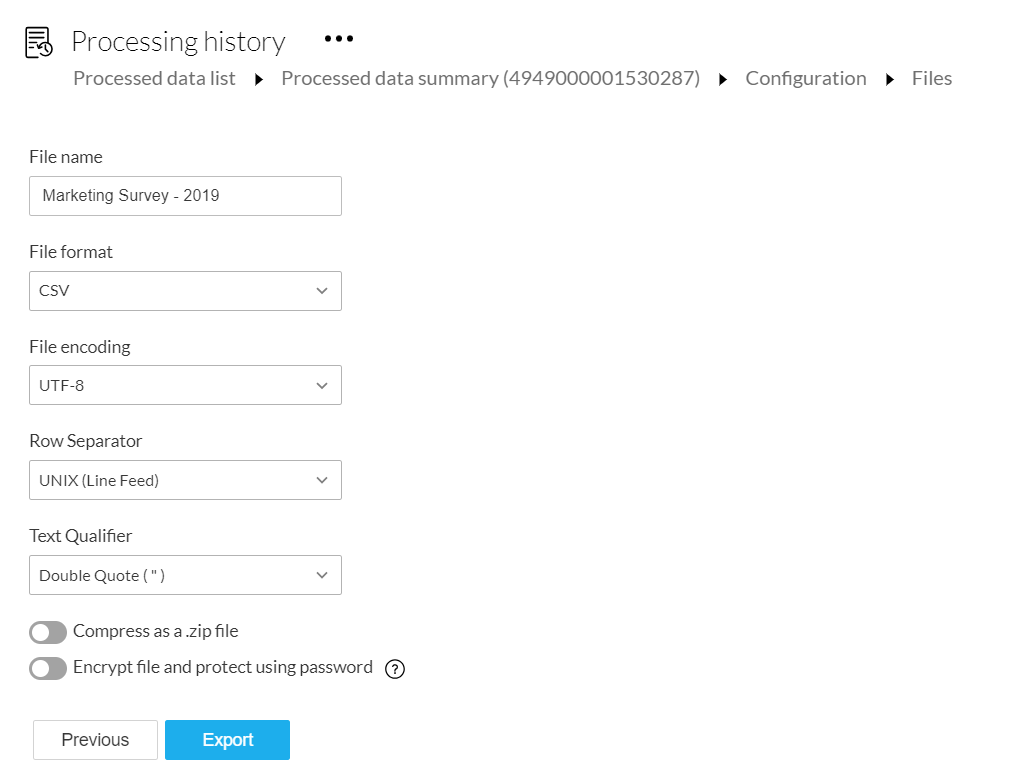Click the File name input field
This screenshot has width=1020, height=782.
click(x=185, y=196)
